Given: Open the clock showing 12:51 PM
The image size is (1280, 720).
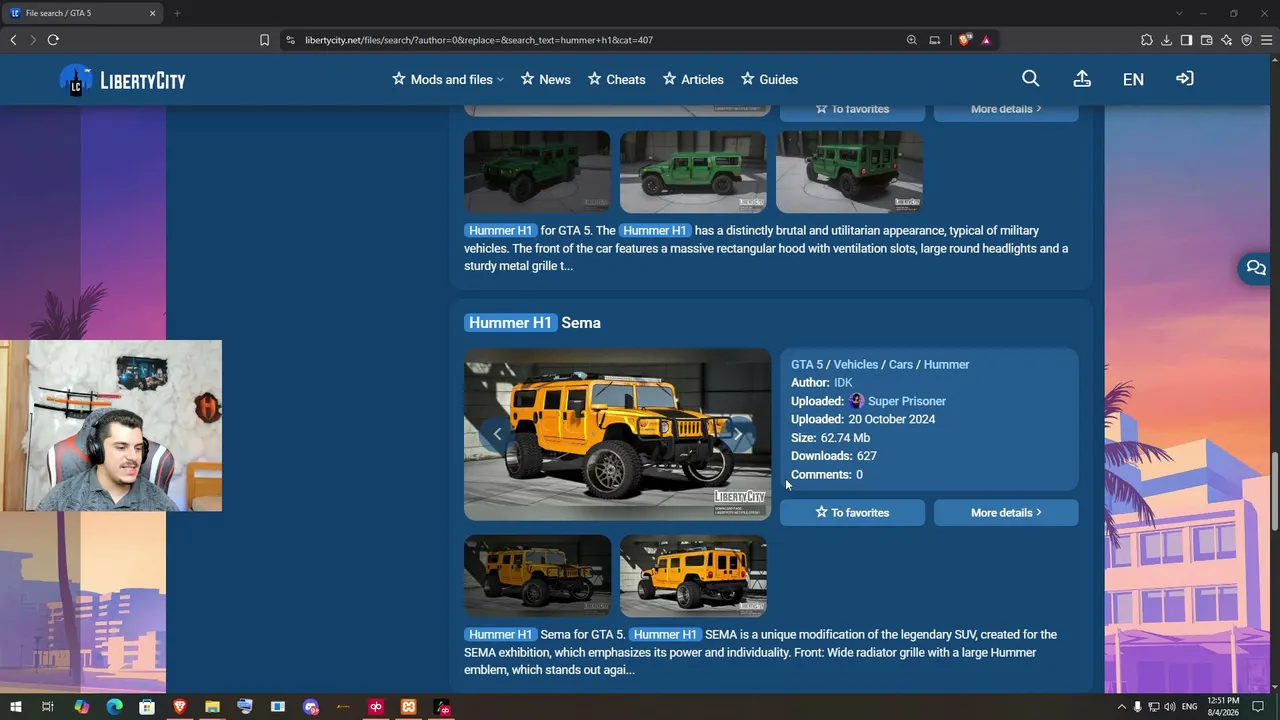Looking at the screenshot, I should coord(1223,707).
